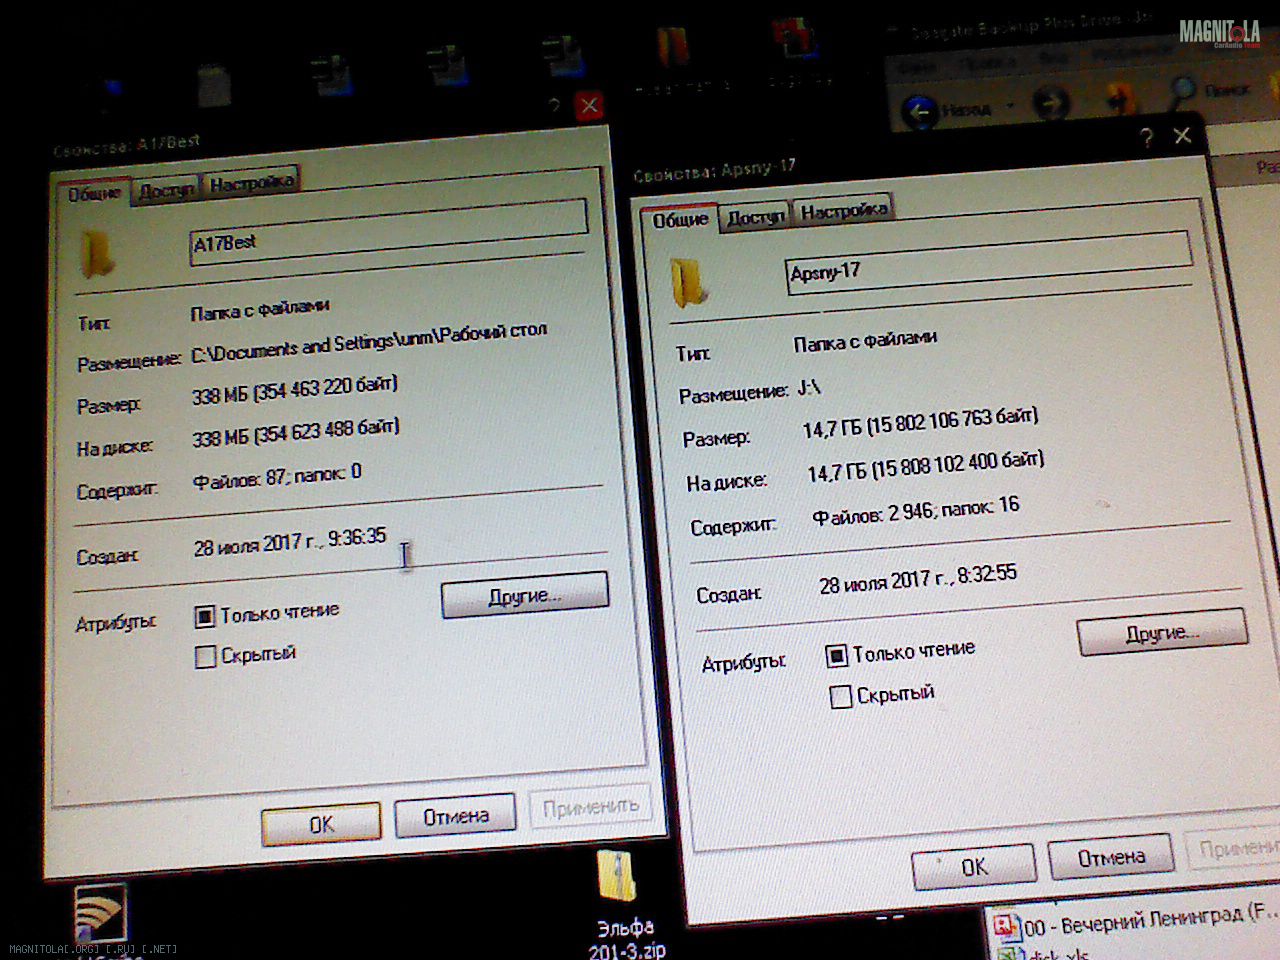Click Отмена in A17Best properties
The image size is (1280, 960).
[x=455, y=817]
